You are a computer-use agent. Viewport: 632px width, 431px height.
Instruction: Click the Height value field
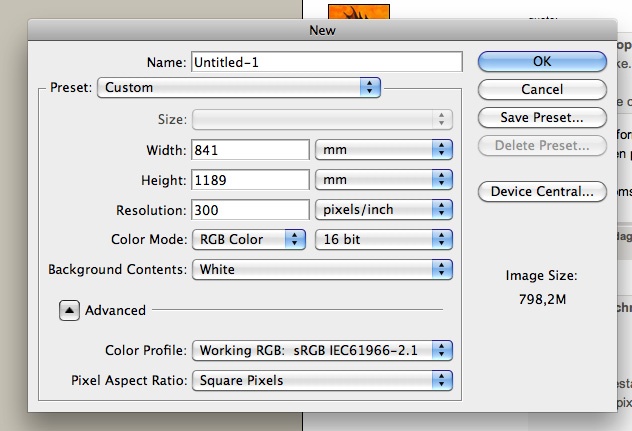(x=249, y=180)
